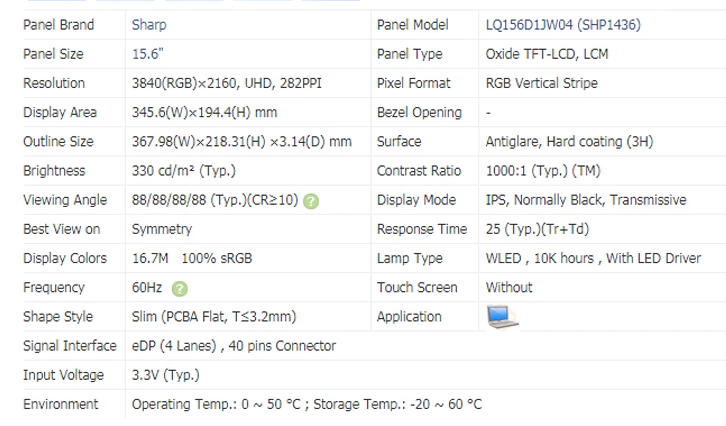Click pixel format RGB Vertical Stripe
The image size is (726, 426).
tap(542, 83)
